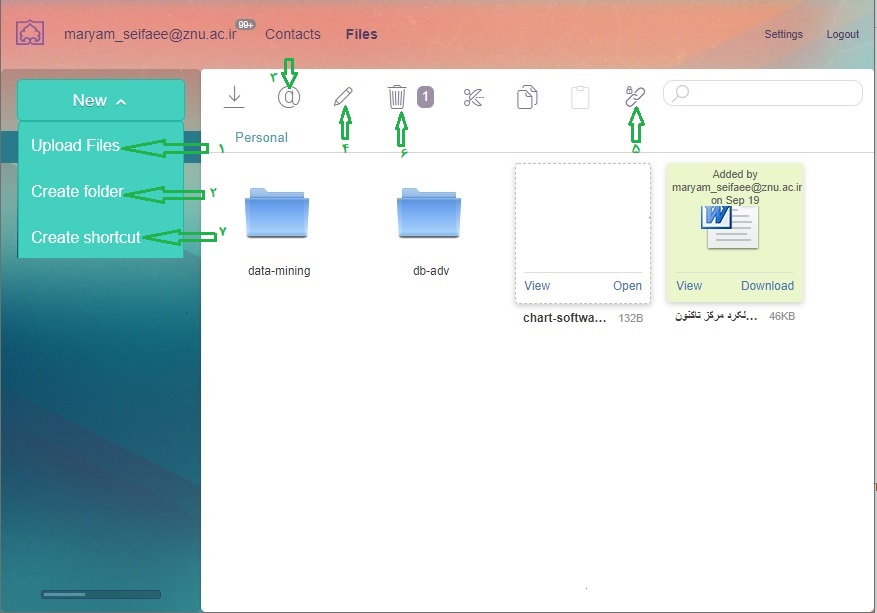Viewport: 877px width, 613px height.
Task: Click Open on chart-softwa... file
Action: pyautogui.click(x=627, y=285)
